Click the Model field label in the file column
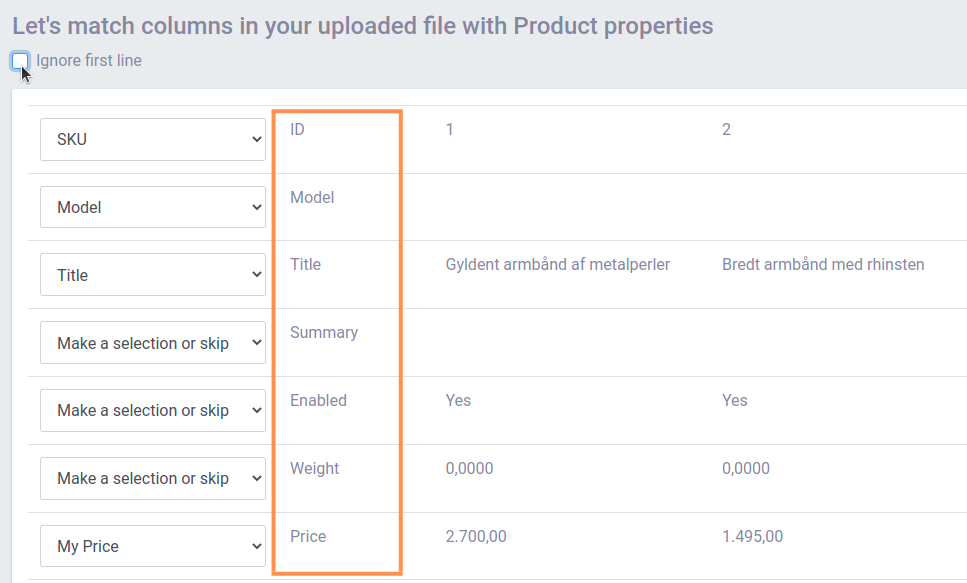This screenshot has height=583, width=967. 312,197
